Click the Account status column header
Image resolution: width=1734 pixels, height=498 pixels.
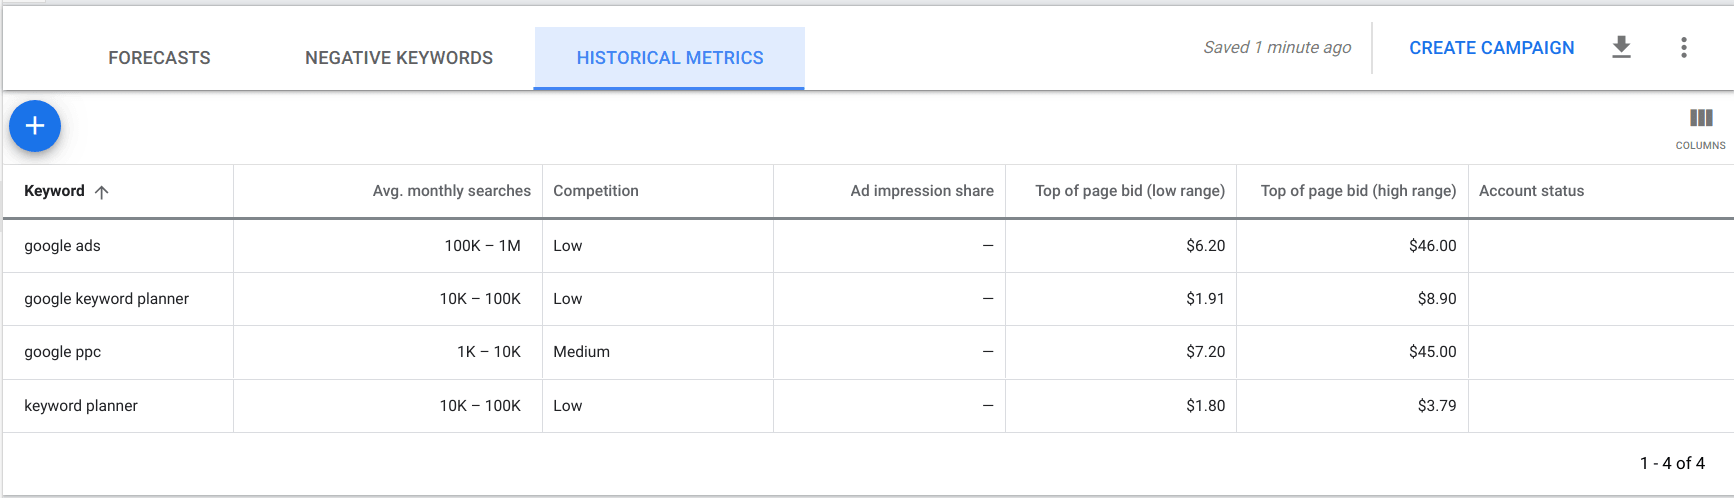[1531, 191]
